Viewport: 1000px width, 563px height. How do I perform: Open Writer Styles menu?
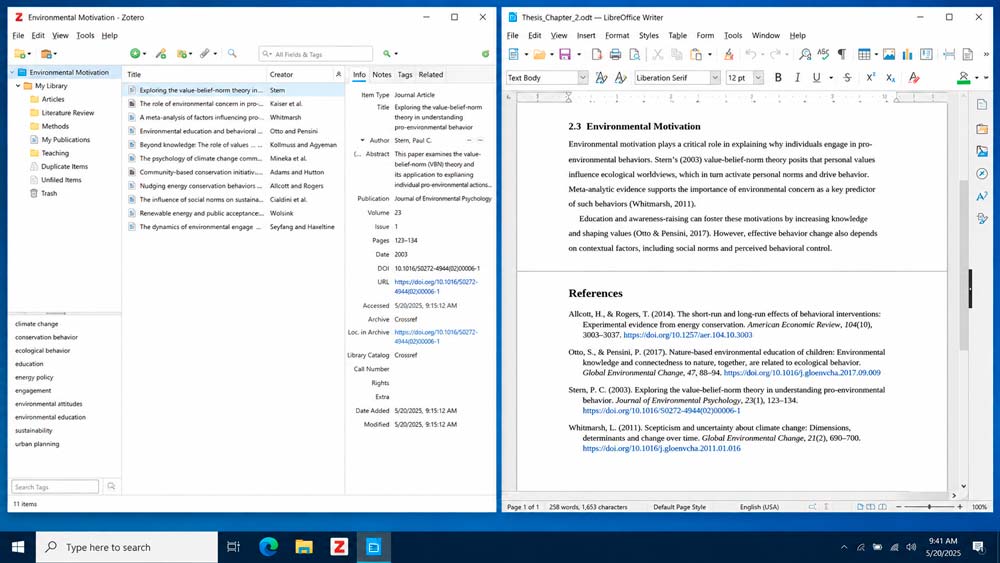pyautogui.click(x=649, y=36)
